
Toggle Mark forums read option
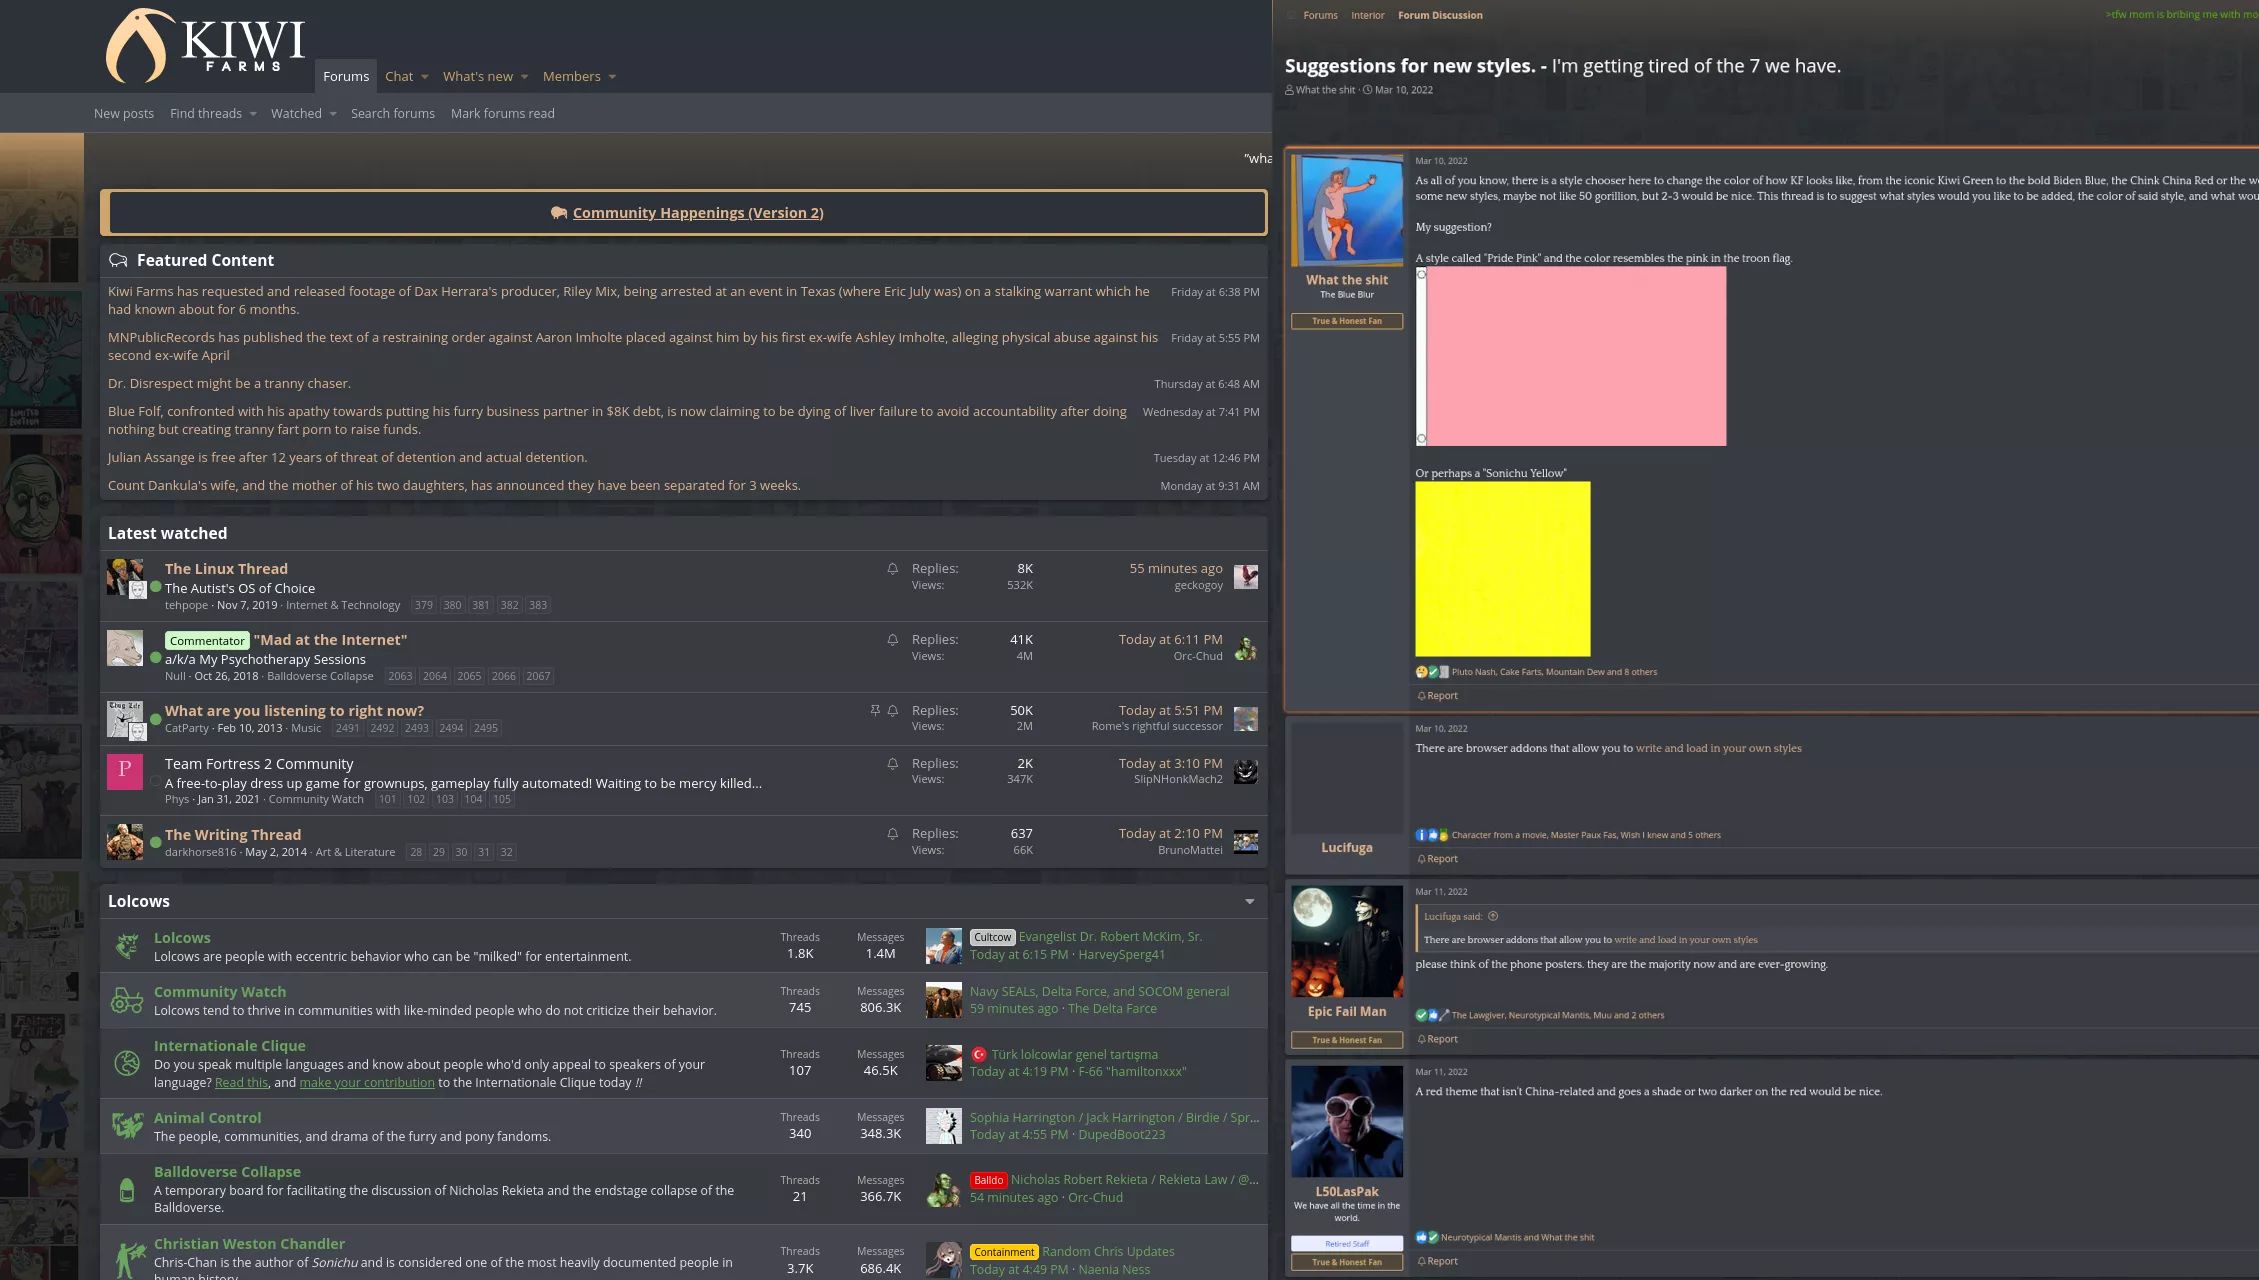tap(503, 112)
